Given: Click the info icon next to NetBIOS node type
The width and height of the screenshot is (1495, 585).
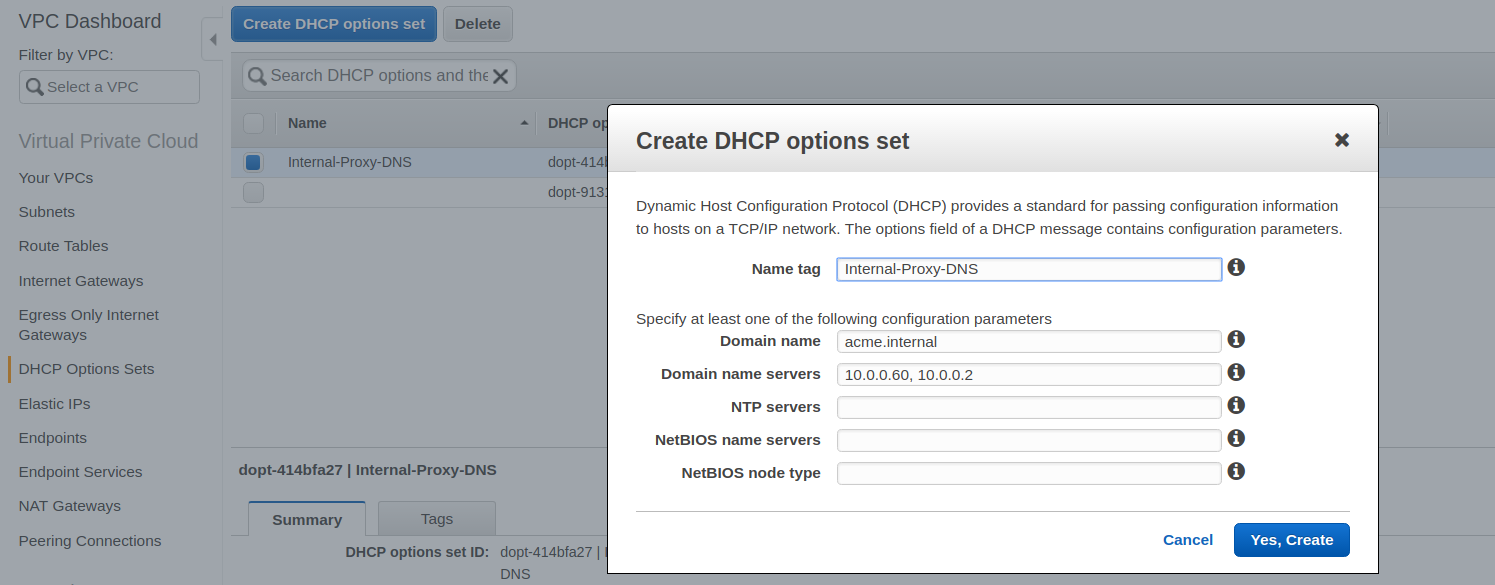Looking at the screenshot, I should tap(1236, 471).
